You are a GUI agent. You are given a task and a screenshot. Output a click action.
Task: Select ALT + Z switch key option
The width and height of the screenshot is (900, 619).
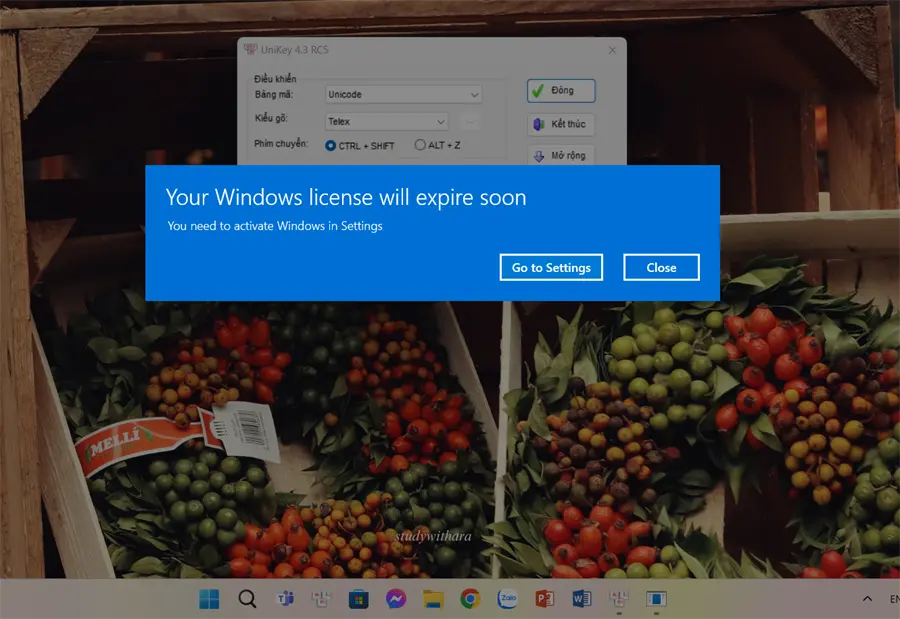(437, 145)
